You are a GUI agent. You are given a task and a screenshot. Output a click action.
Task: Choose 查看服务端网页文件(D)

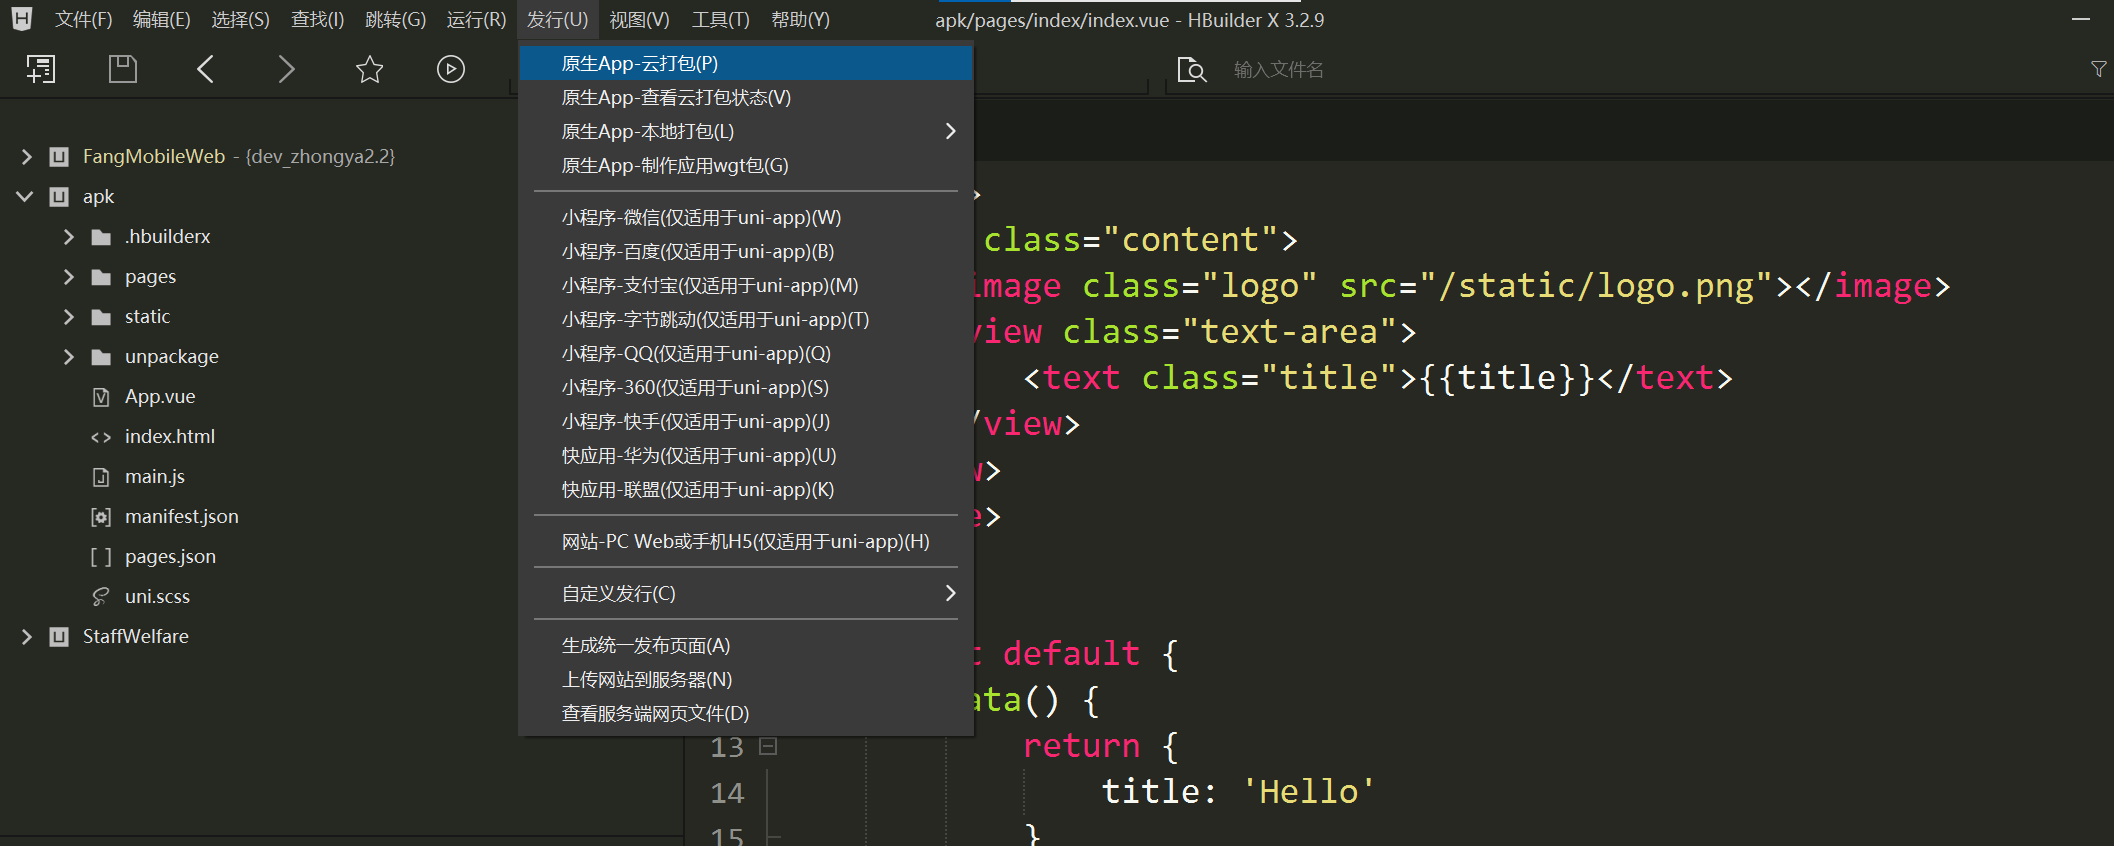[746, 713]
